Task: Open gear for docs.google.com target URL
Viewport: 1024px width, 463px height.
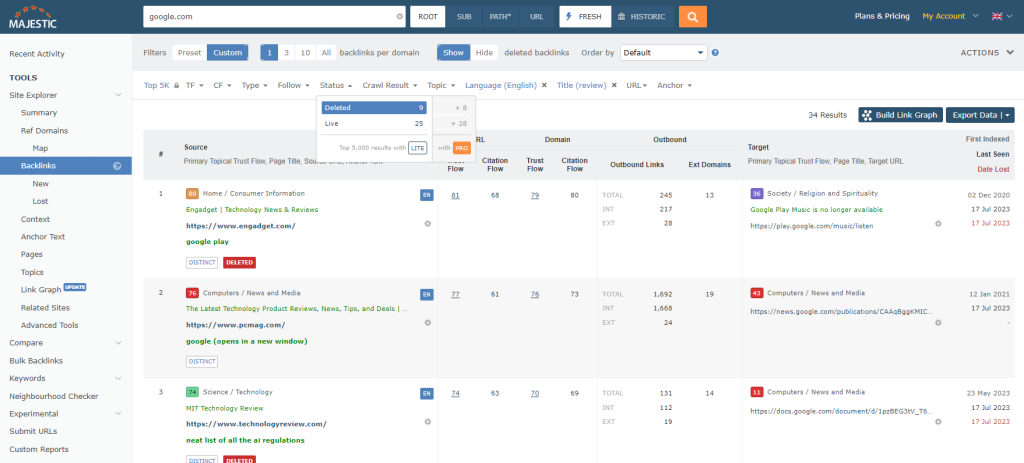Action: 938,422
